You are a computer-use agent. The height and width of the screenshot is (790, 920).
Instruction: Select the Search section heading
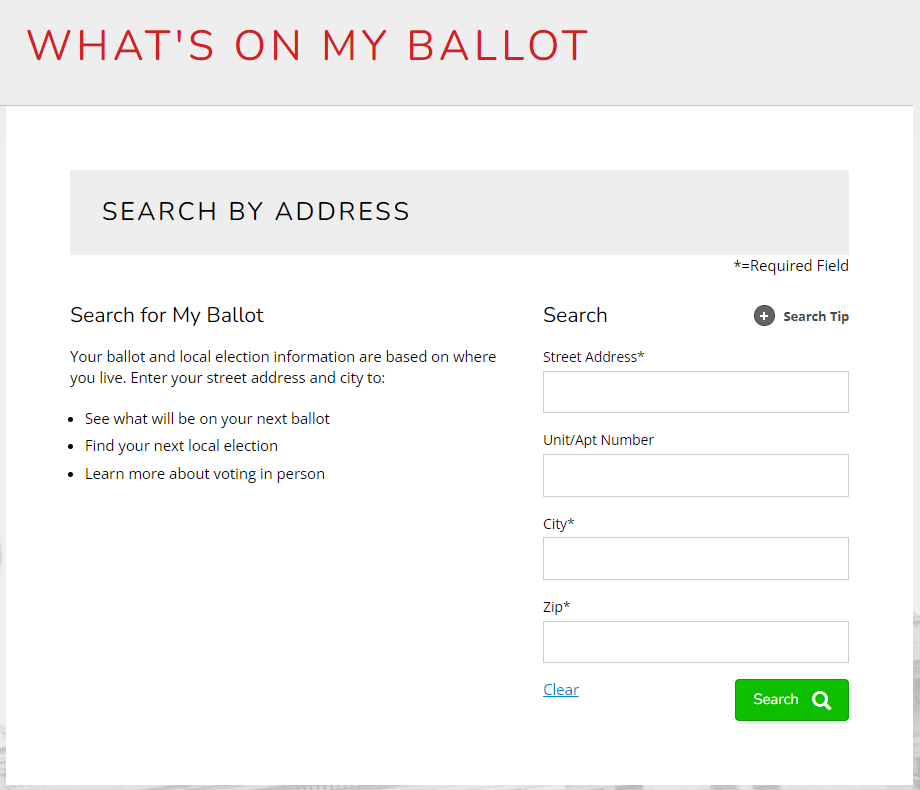click(575, 314)
